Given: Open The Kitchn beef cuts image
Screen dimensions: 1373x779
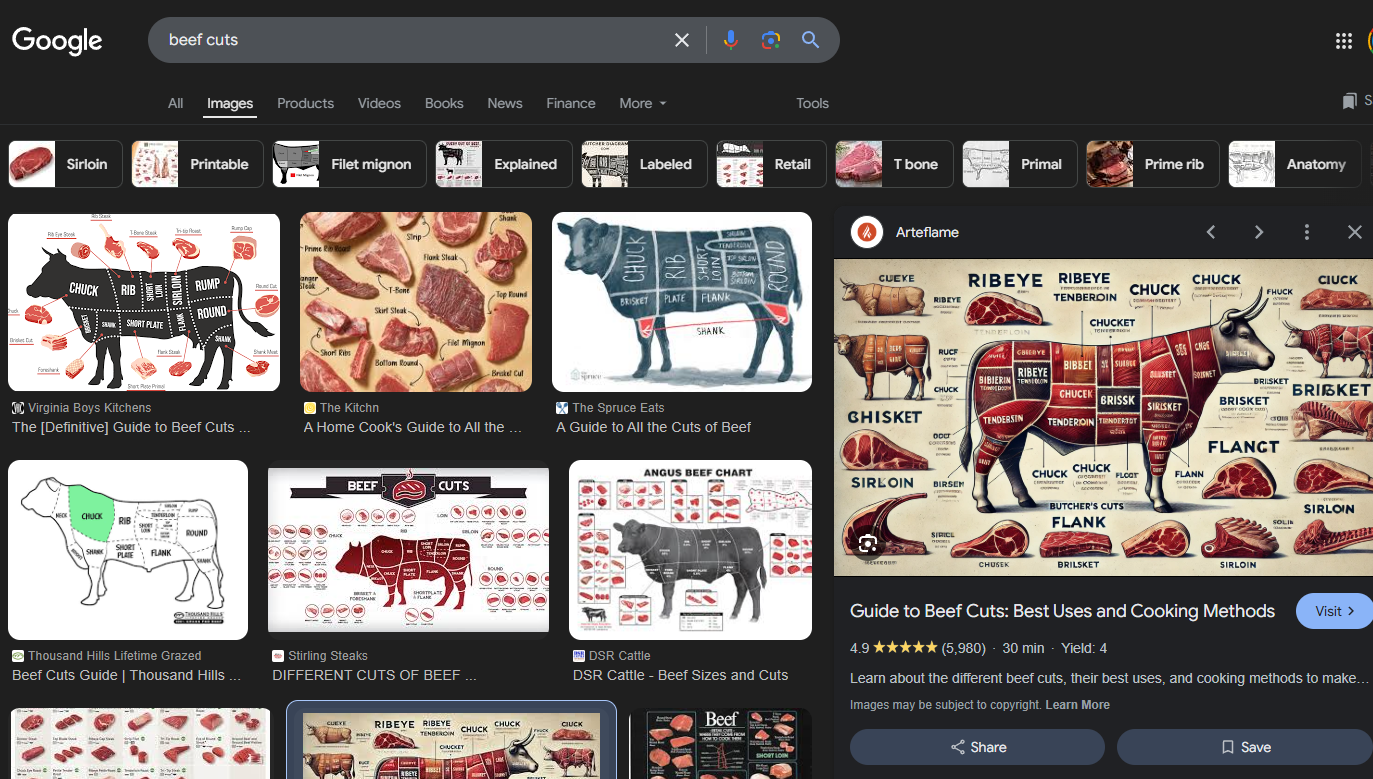Looking at the screenshot, I should [416, 301].
